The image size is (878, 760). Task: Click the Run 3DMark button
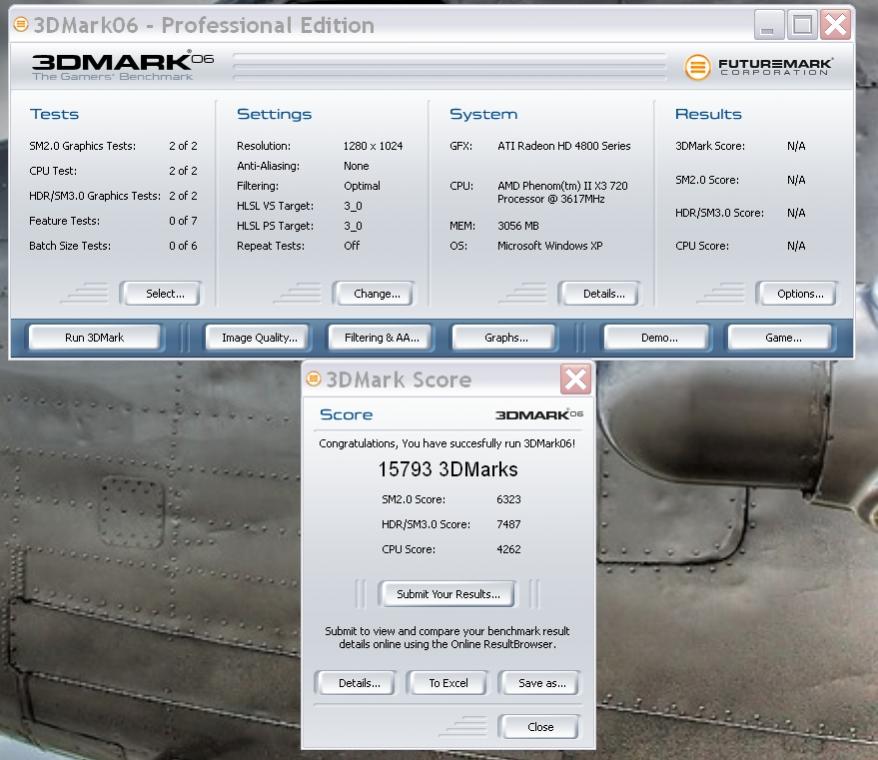point(94,338)
